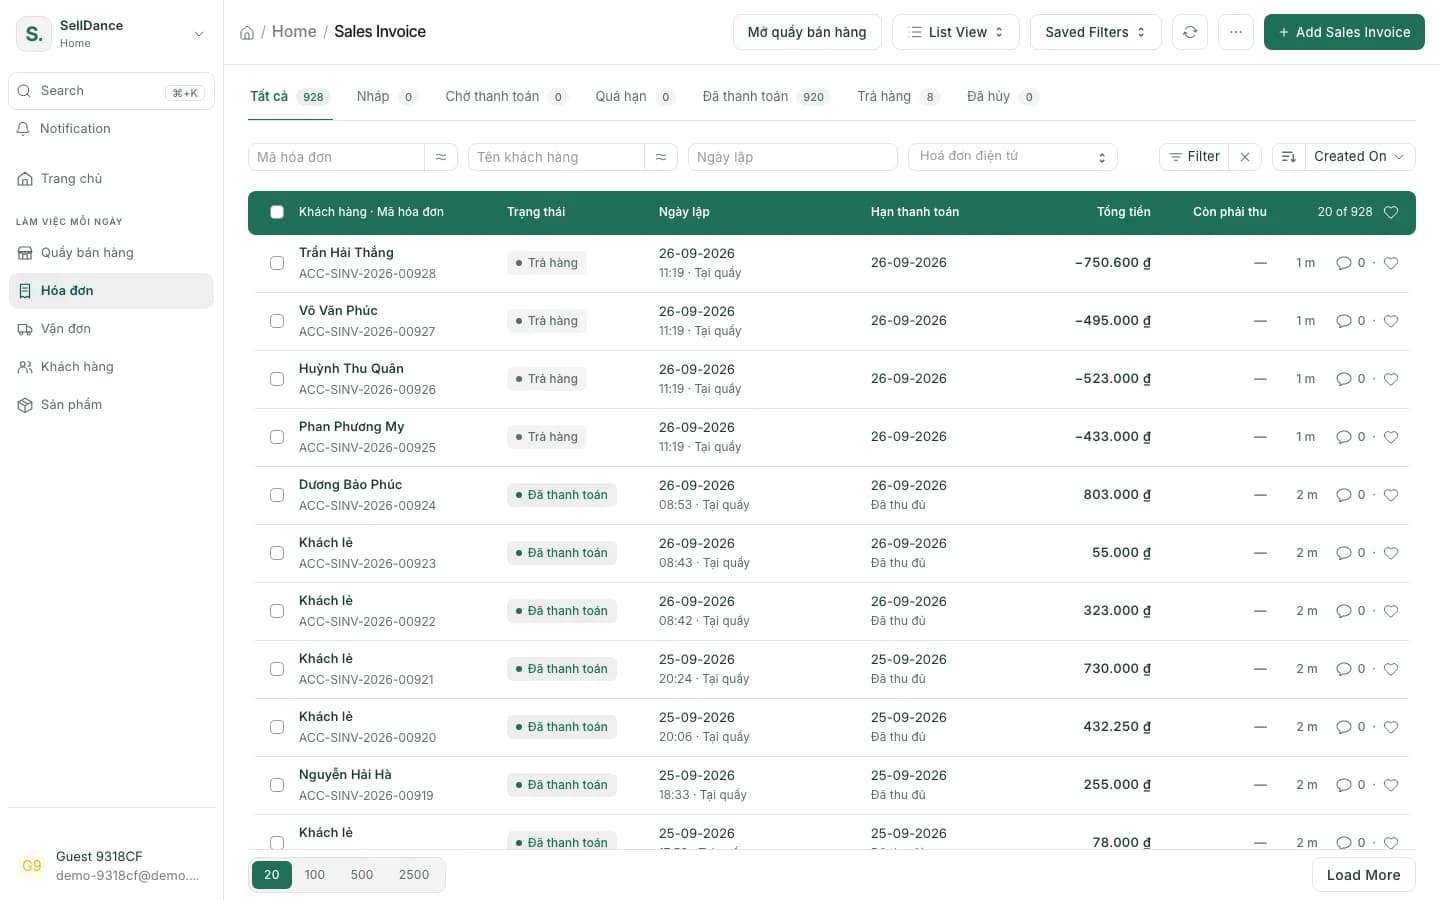Open the Hóa đơn sidebar item

[x=111, y=291]
